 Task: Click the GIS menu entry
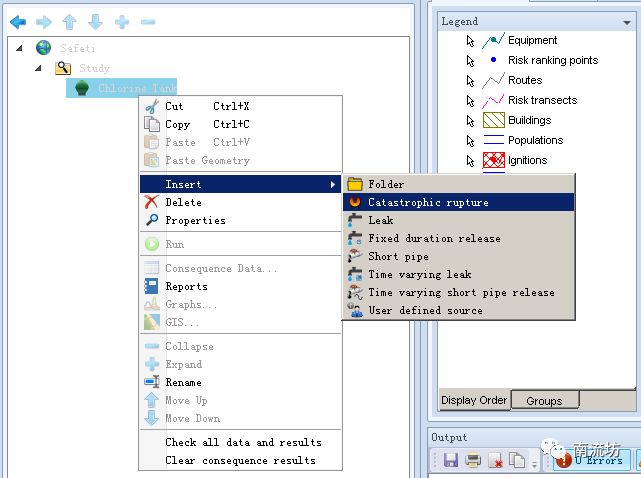pyautogui.click(x=240, y=322)
